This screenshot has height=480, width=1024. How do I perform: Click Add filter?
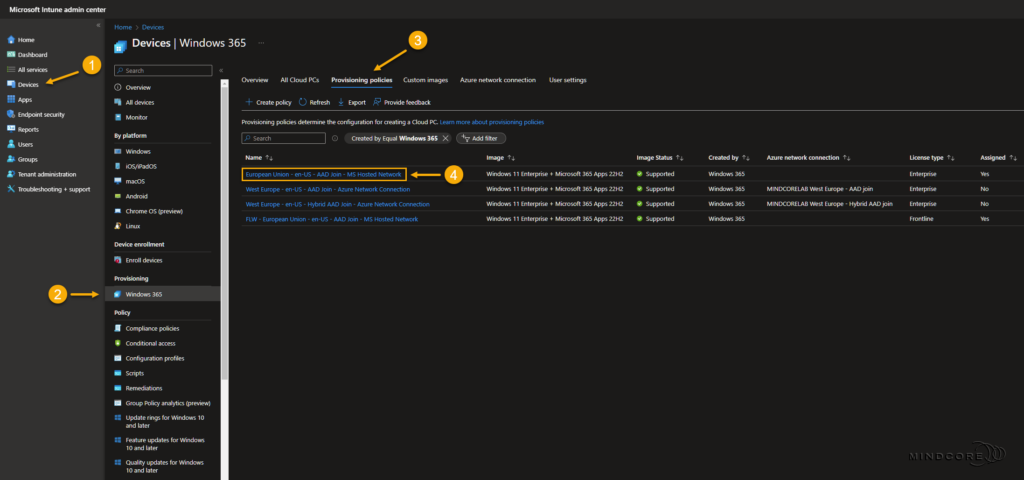click(481, 138)
